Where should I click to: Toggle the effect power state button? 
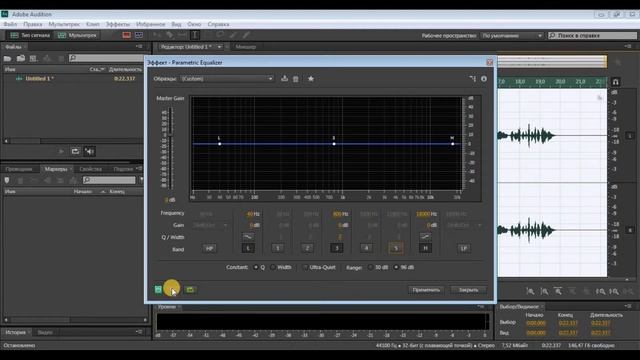tap(158, 289)
